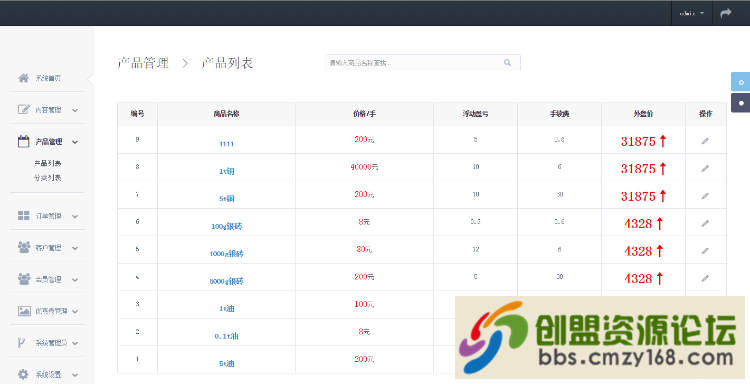Click the 产品列表 breadcrumb heading
The image size is (750, 384).
click(227, 63)
